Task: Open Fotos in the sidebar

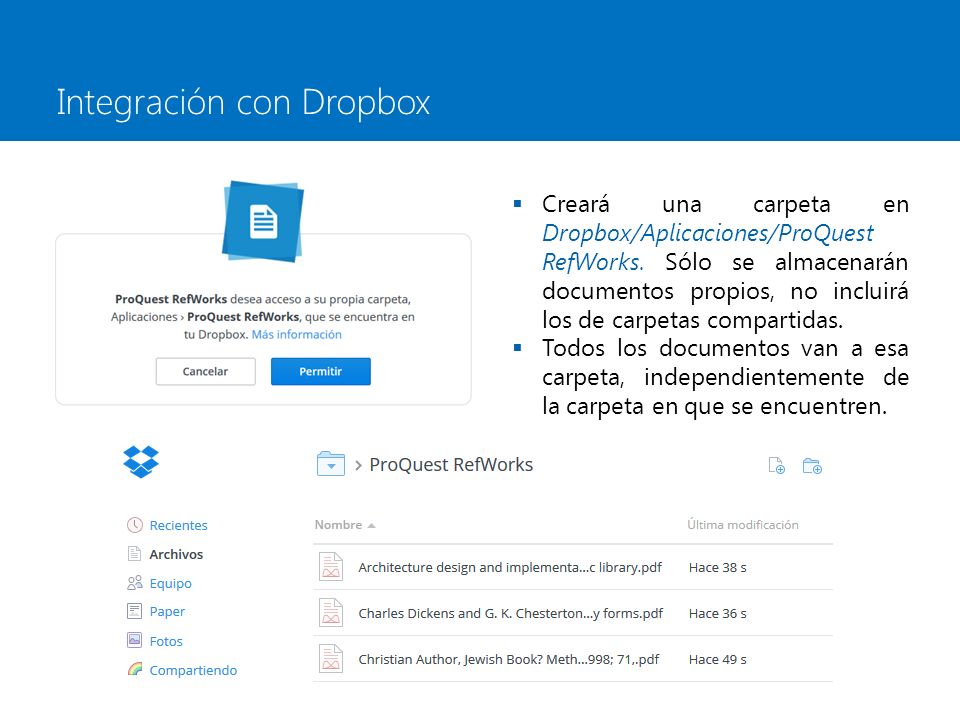Action: point(166,641)
